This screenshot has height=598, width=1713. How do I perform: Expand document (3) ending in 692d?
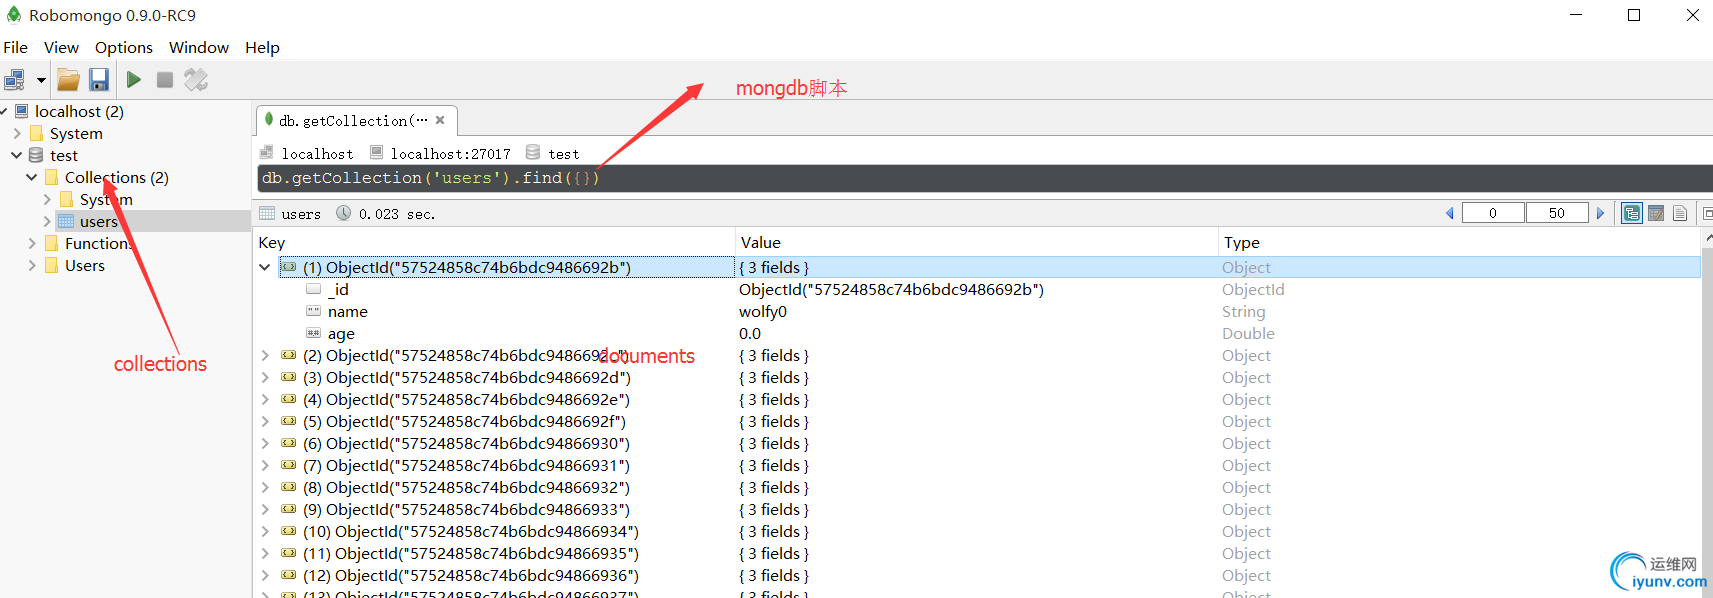click(265, 377)
